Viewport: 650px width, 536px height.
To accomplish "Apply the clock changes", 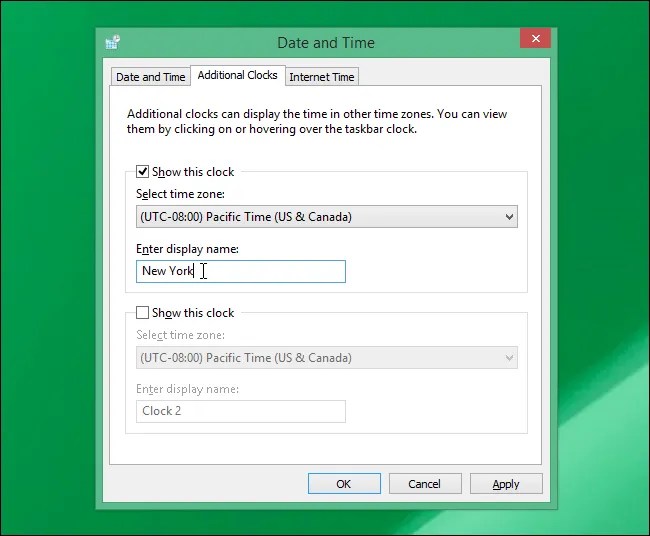I will 506,484.
